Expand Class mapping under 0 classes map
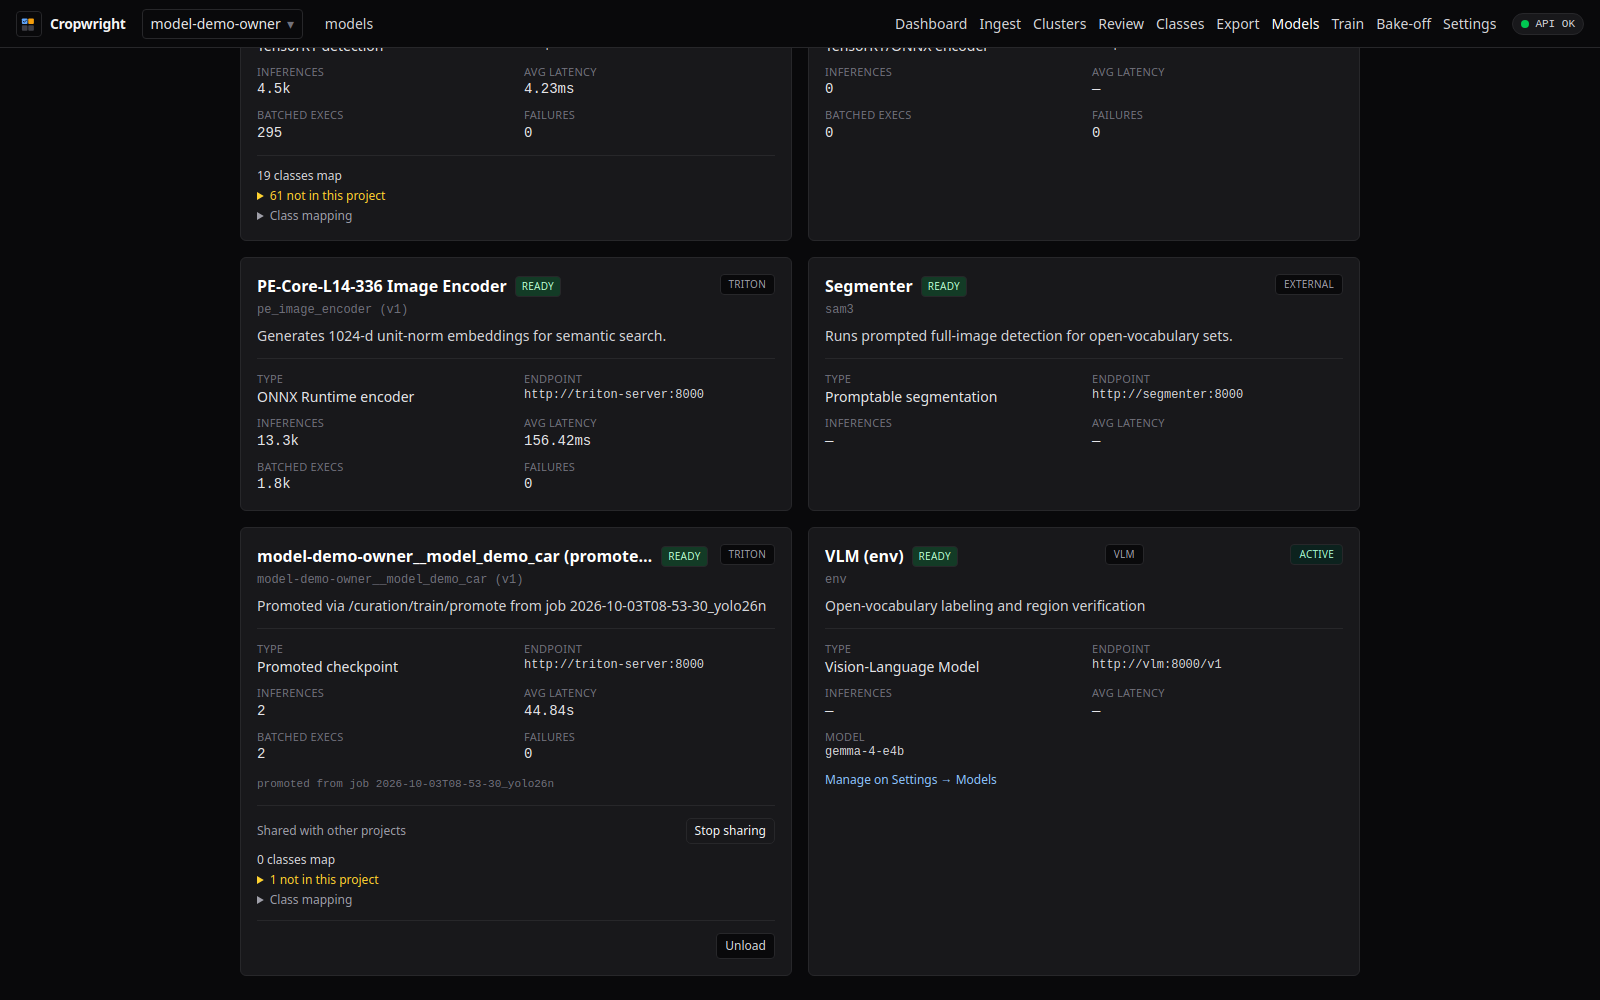This screenshot has width=1600, height=1000. click(305, 900)
